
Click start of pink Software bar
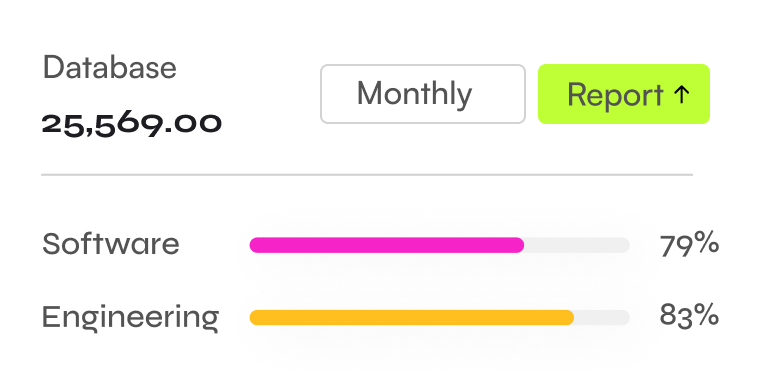pos(256,245)
